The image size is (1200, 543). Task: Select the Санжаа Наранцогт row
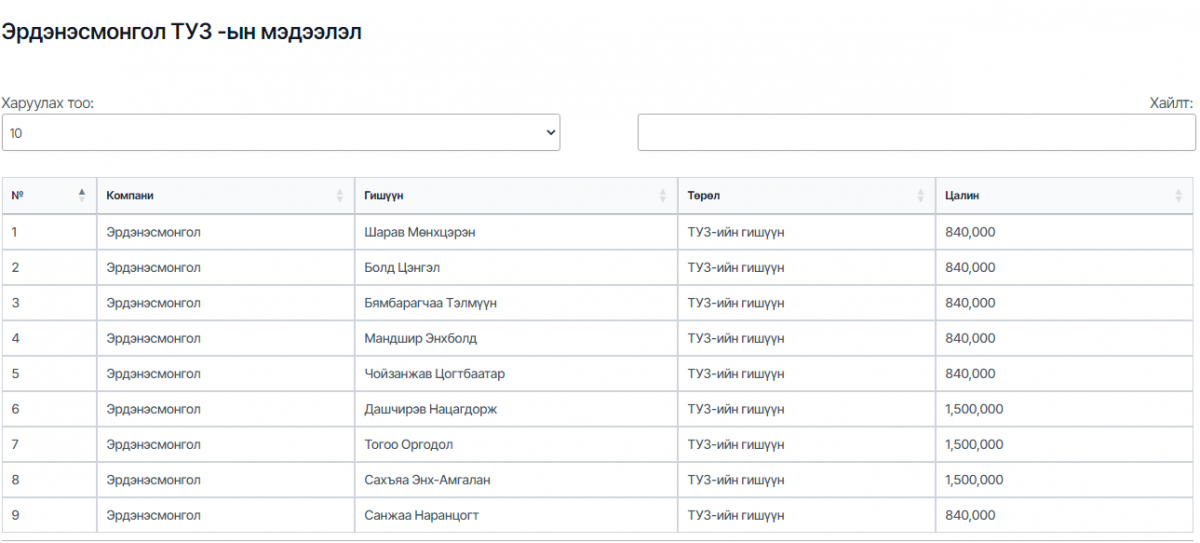[x=422, y=515]
